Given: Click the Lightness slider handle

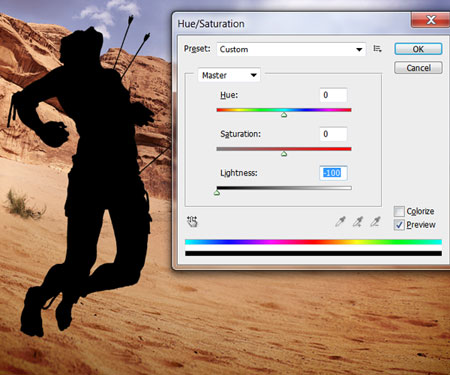Looking at the screenshot, I should [217, 193].
